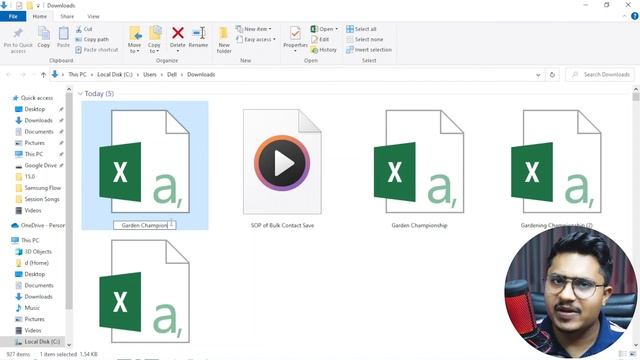Switch to the Share ribbon tab
The image size is (640, 360).
pyautogui.click(x=67, y=16)
